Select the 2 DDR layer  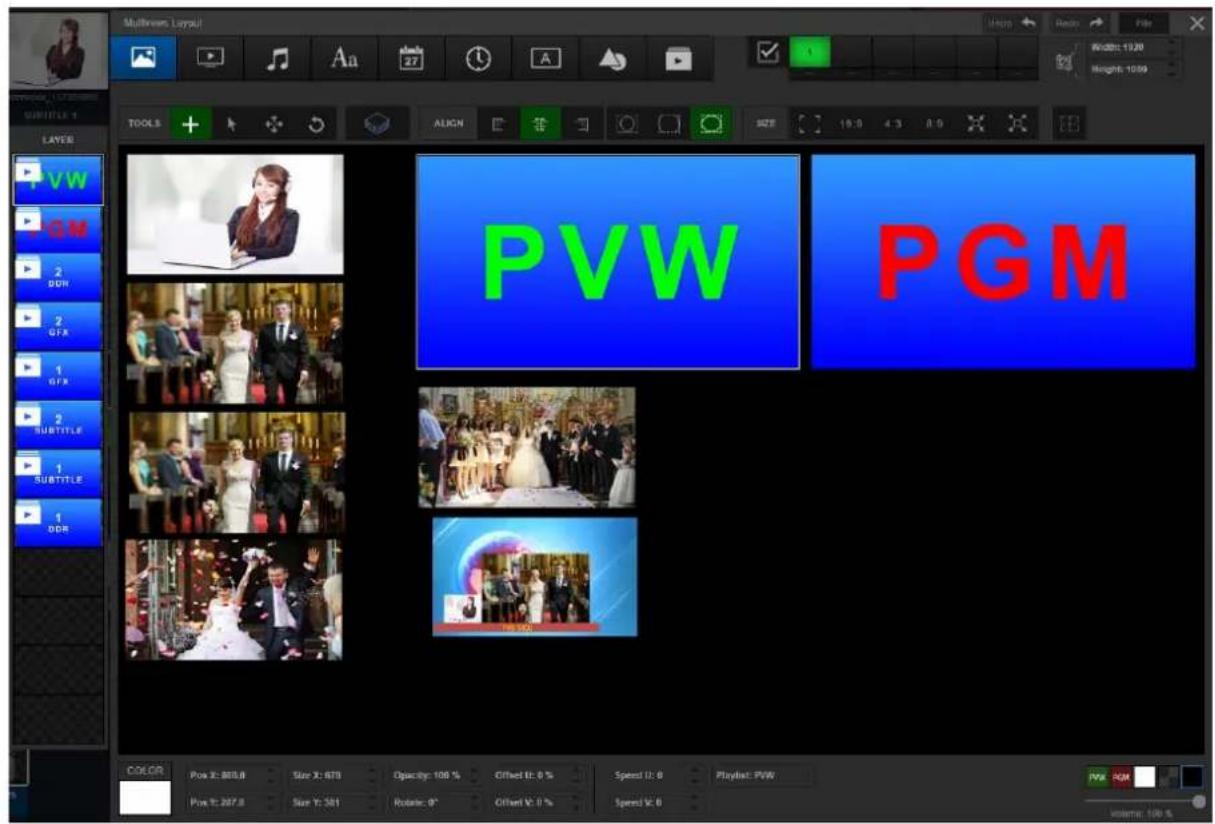pos(58,277)
